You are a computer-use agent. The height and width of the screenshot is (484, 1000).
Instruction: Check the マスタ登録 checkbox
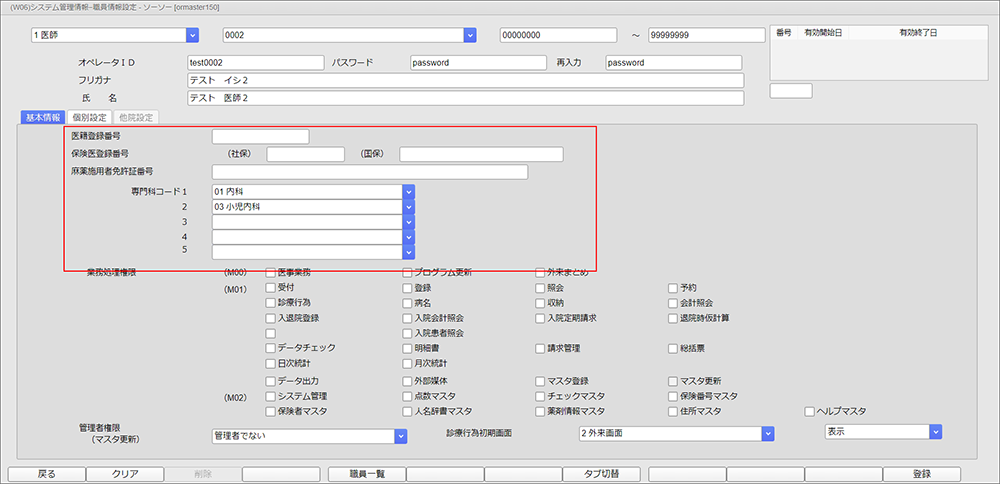pos(541,381)
